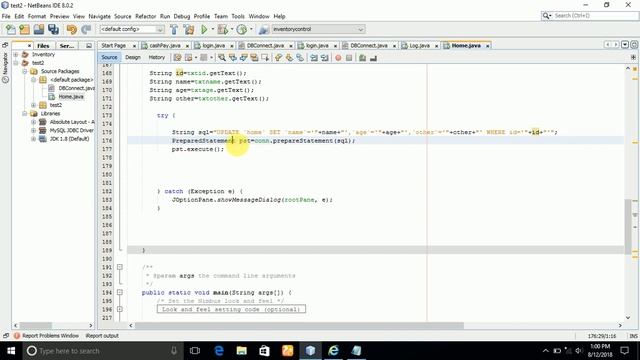Click the Projects panel horizontal scrollbar

tap(53, 326)
